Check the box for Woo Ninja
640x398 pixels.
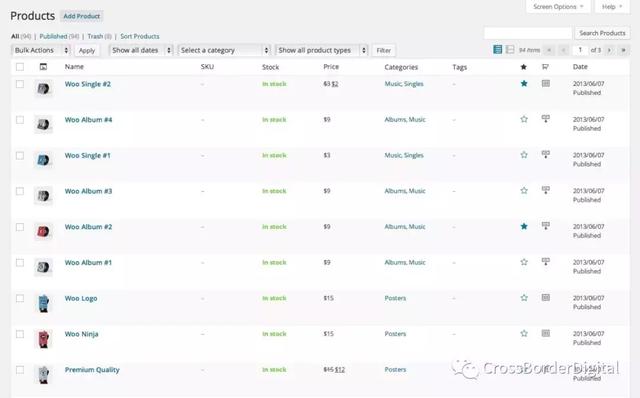point(20,334)
